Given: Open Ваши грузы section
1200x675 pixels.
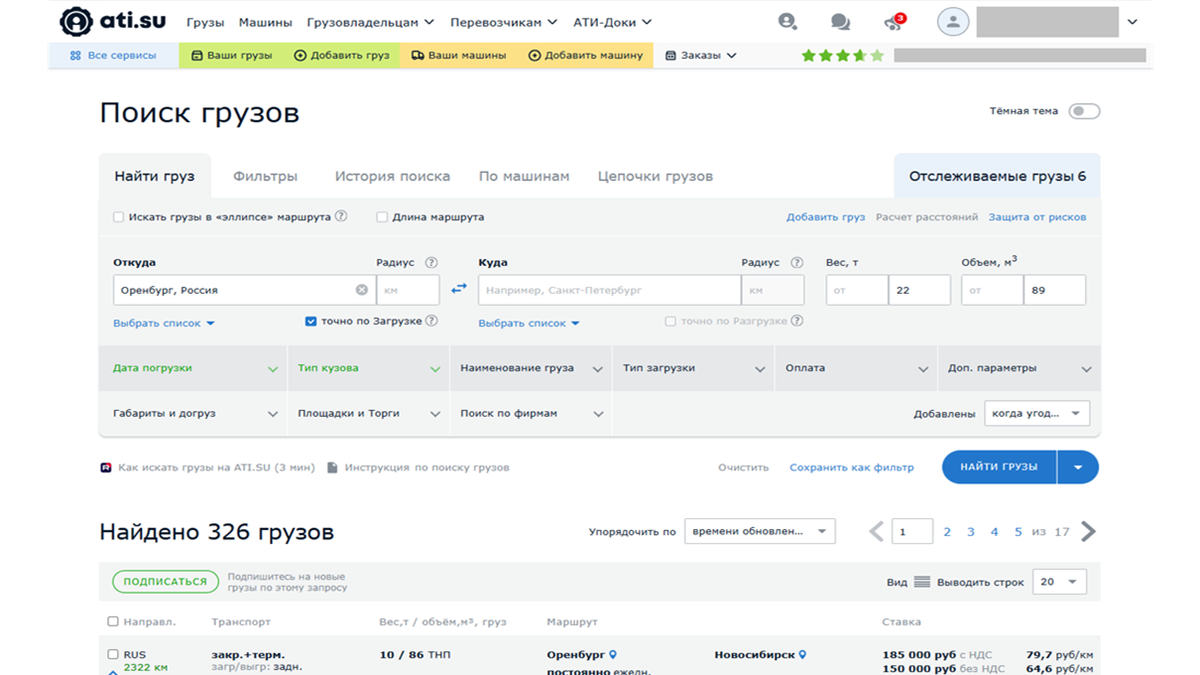Looking at the screenshot, I should 232,56.
